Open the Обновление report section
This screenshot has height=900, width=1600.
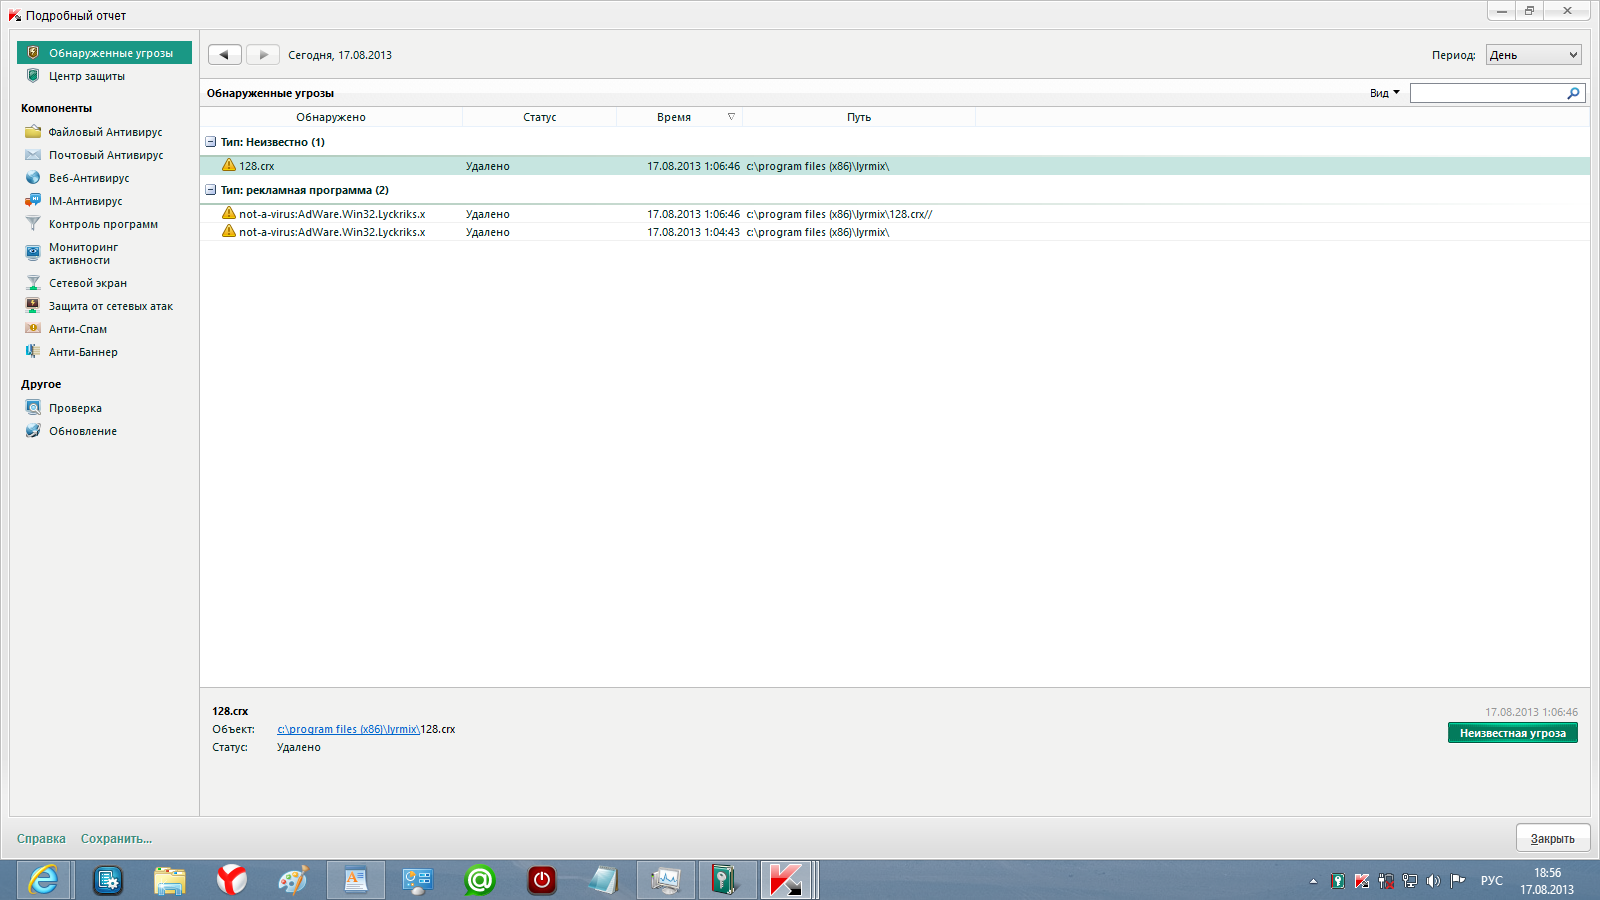tap(83, 431)
